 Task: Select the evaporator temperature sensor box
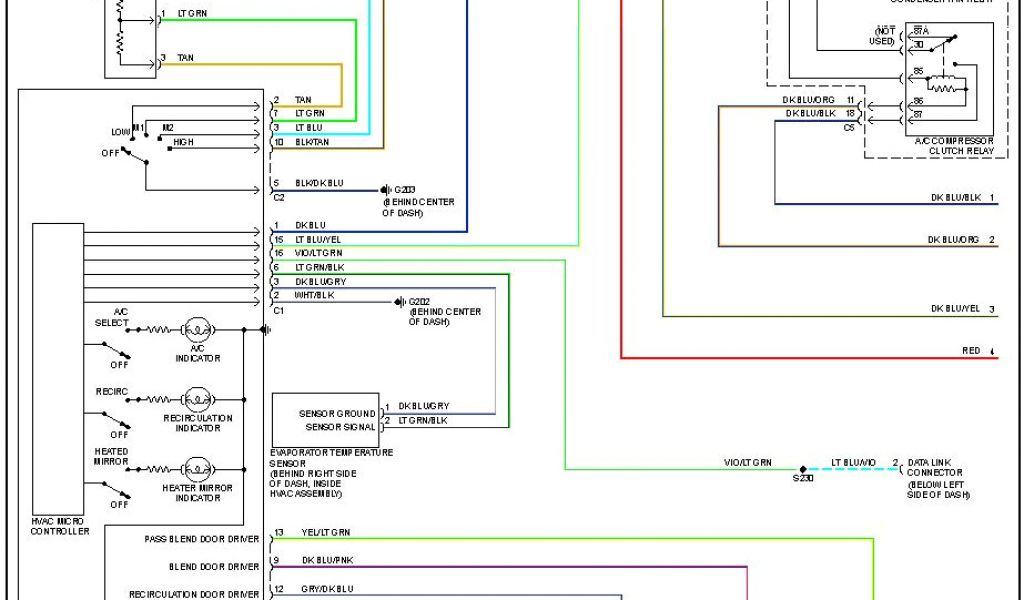coord(325,420)
